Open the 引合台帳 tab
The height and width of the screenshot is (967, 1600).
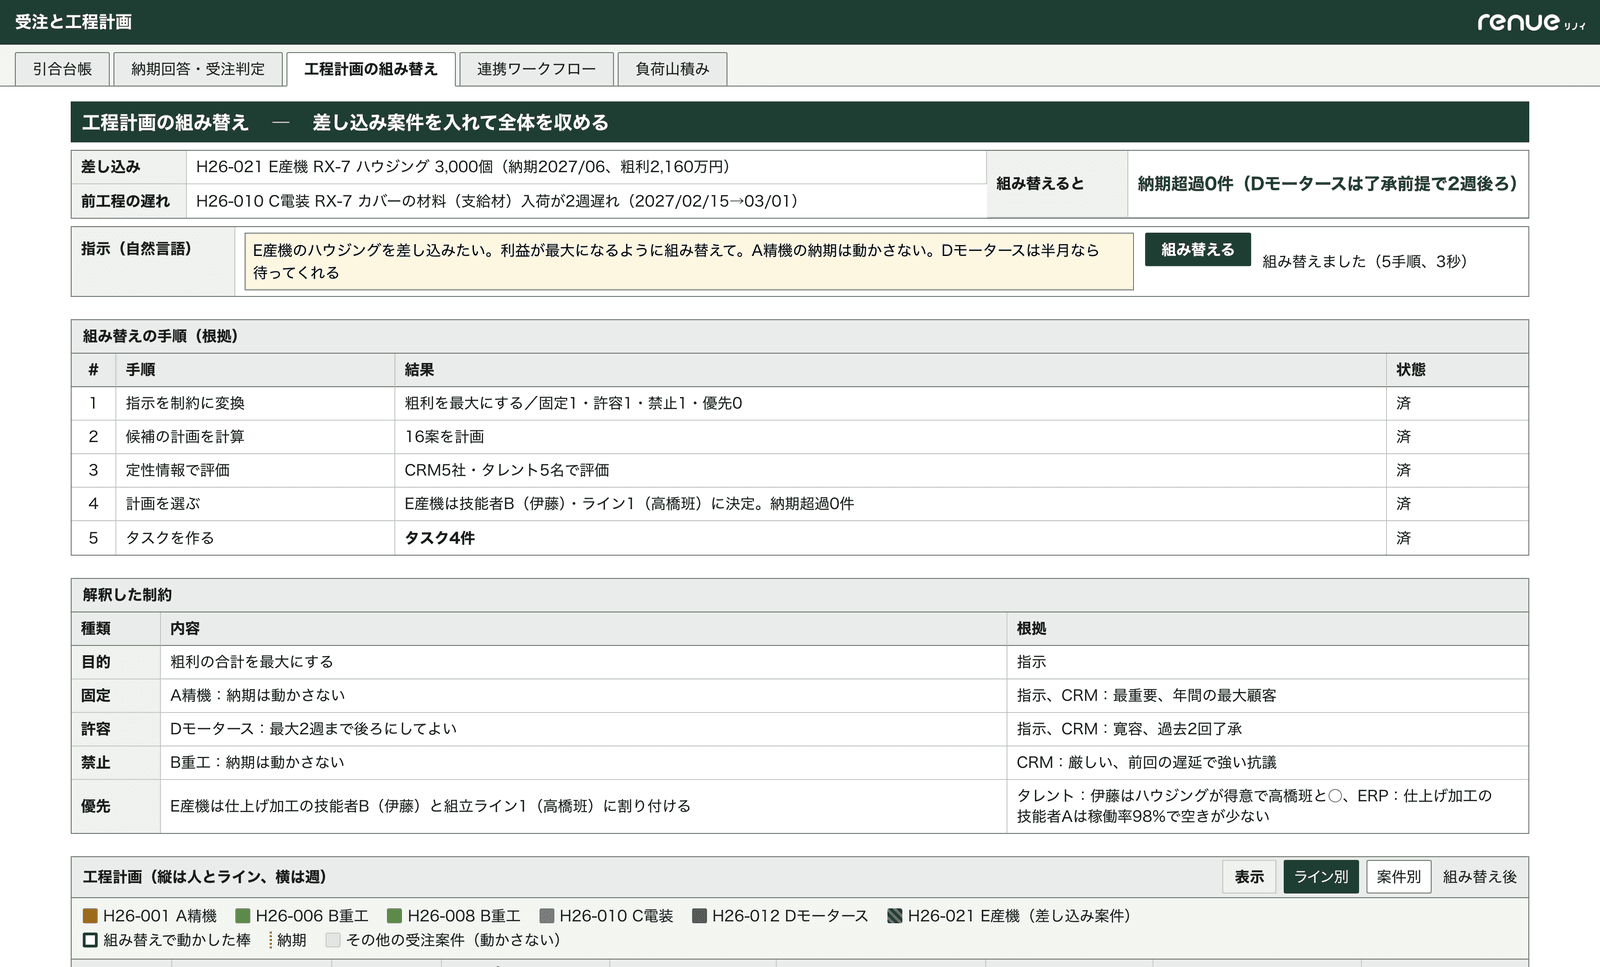(62, 69)
